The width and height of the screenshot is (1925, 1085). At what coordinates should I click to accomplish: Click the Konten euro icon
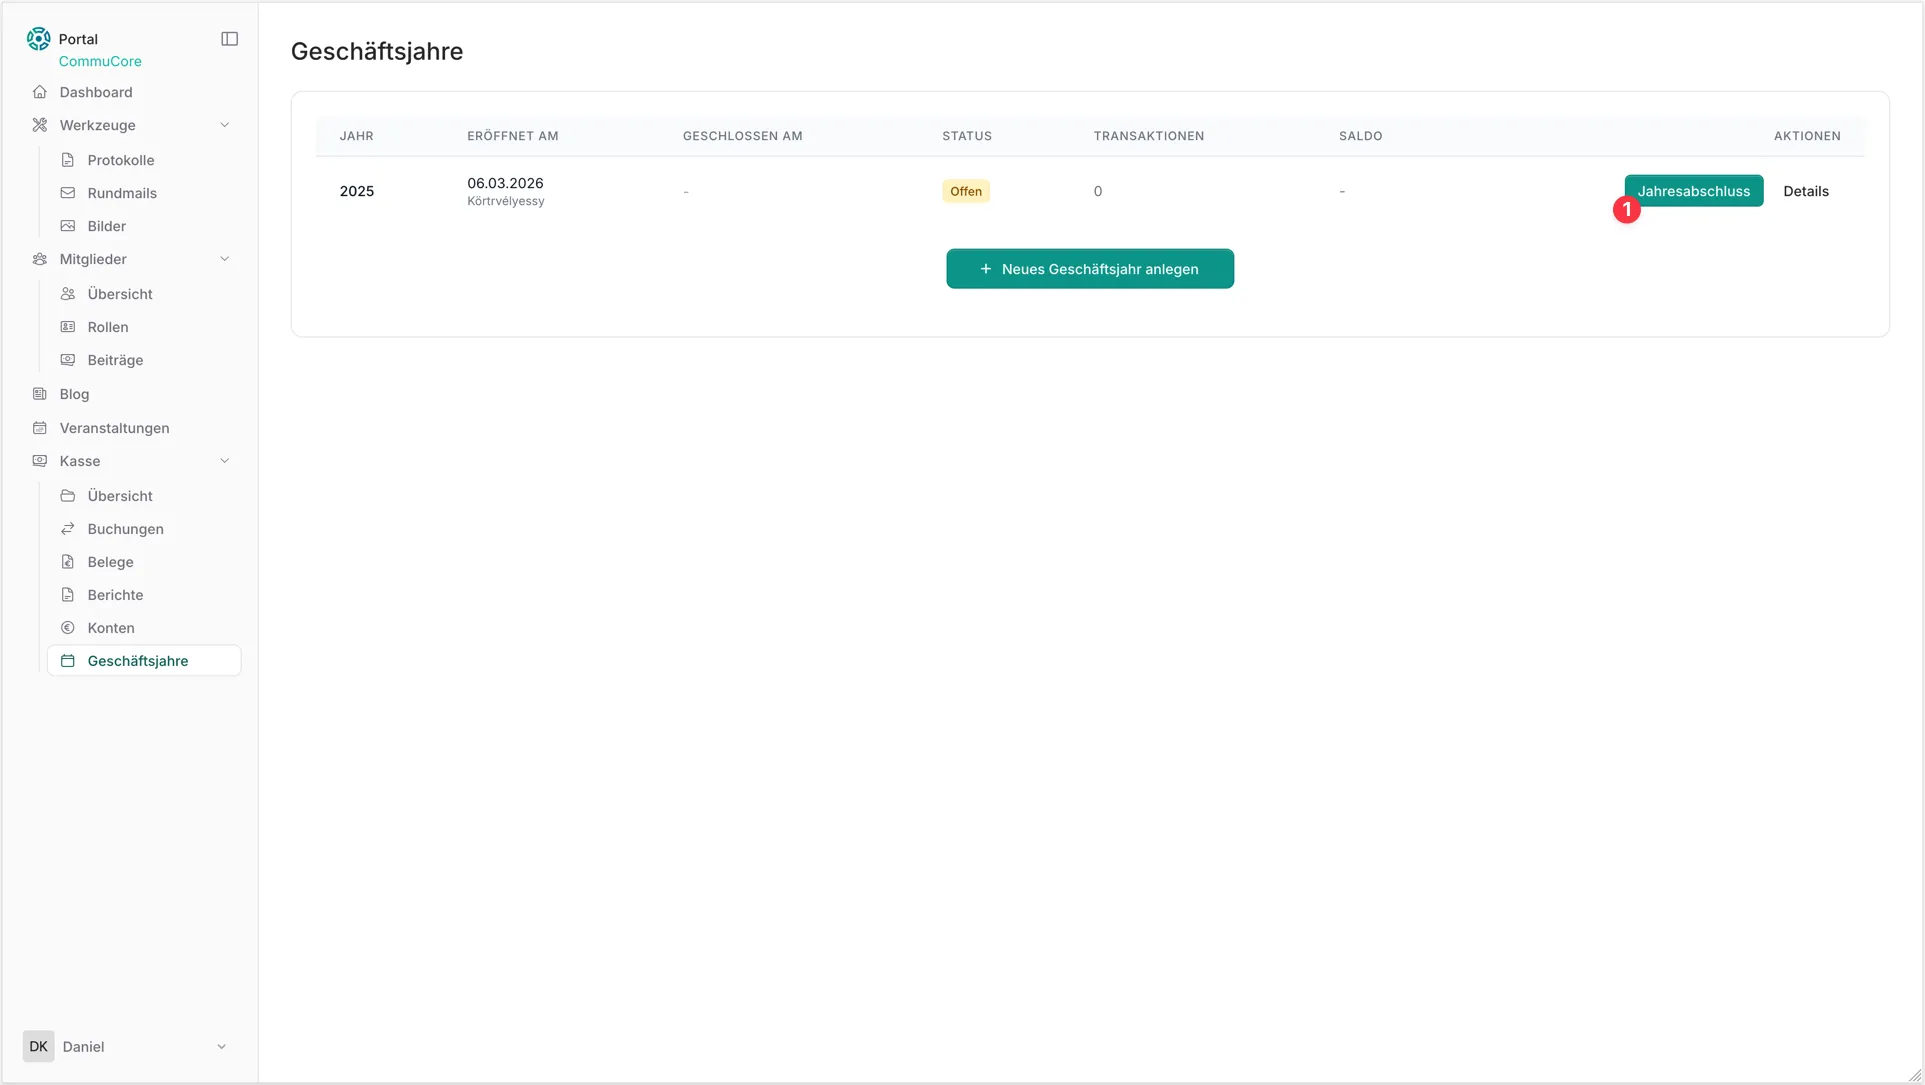pos(68,628)
